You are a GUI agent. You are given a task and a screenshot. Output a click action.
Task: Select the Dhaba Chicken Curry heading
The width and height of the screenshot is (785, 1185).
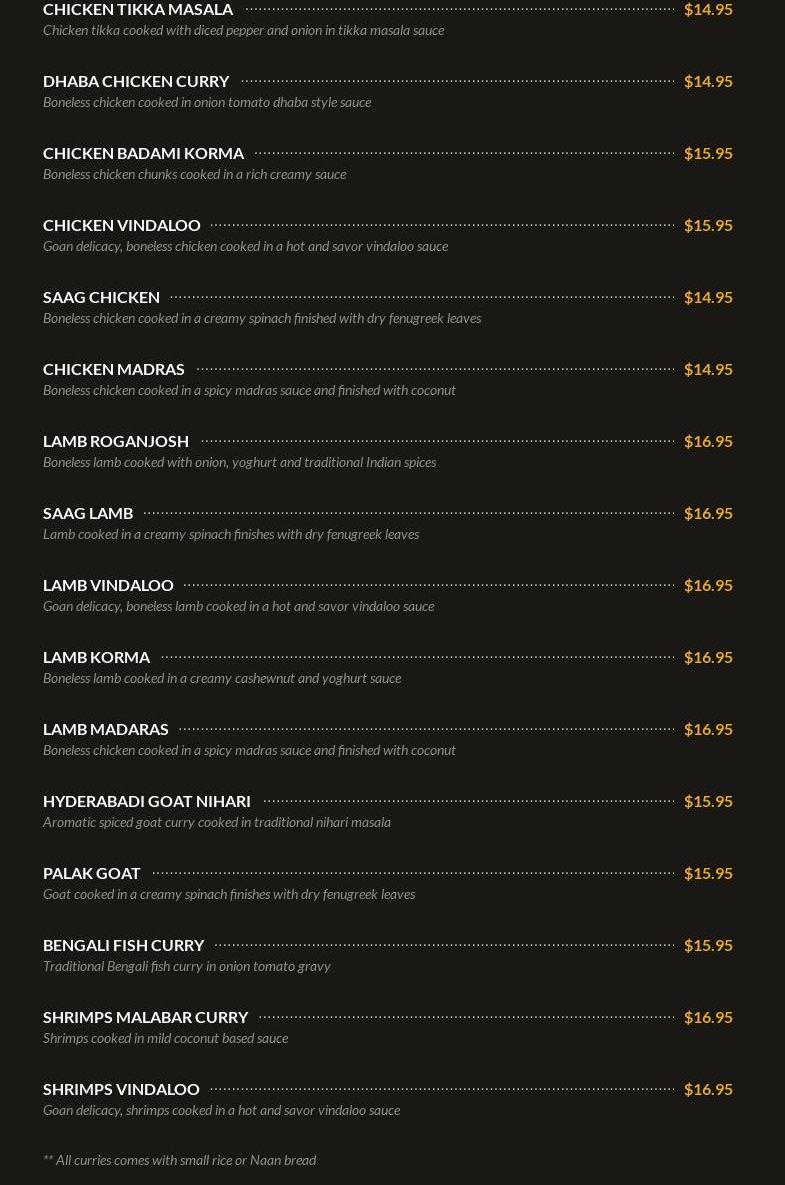point(136,81)
